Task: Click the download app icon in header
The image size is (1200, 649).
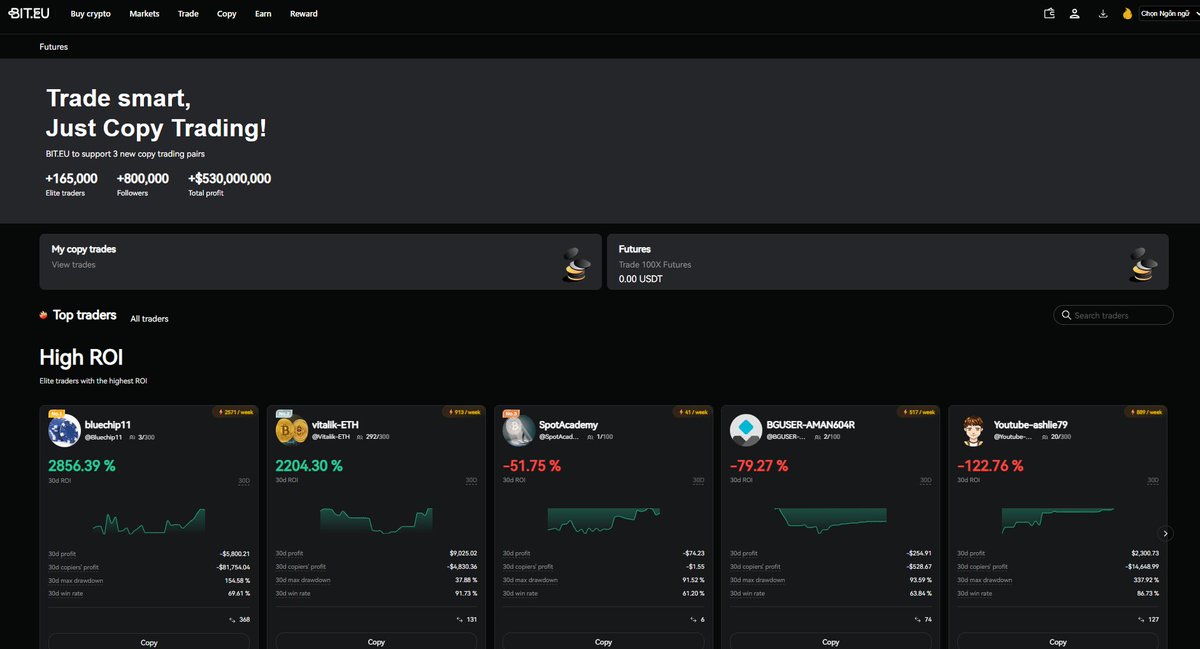Action: click(x=1103, y=14)
